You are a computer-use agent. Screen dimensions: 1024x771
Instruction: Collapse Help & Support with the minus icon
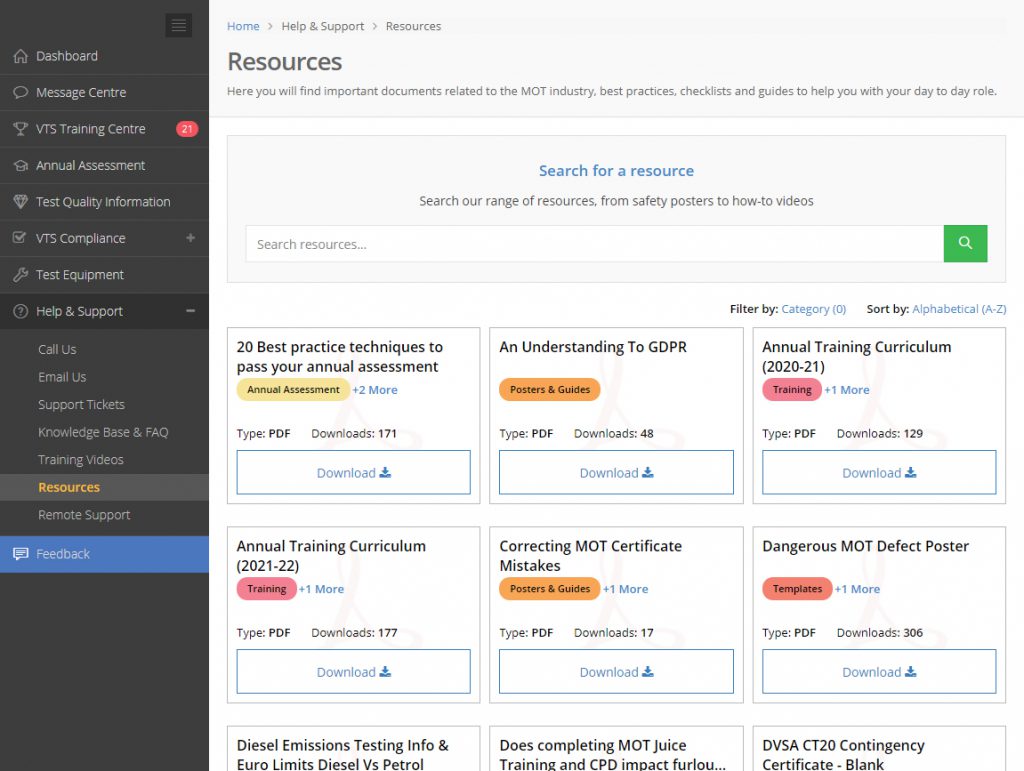[x=191, y=311]
